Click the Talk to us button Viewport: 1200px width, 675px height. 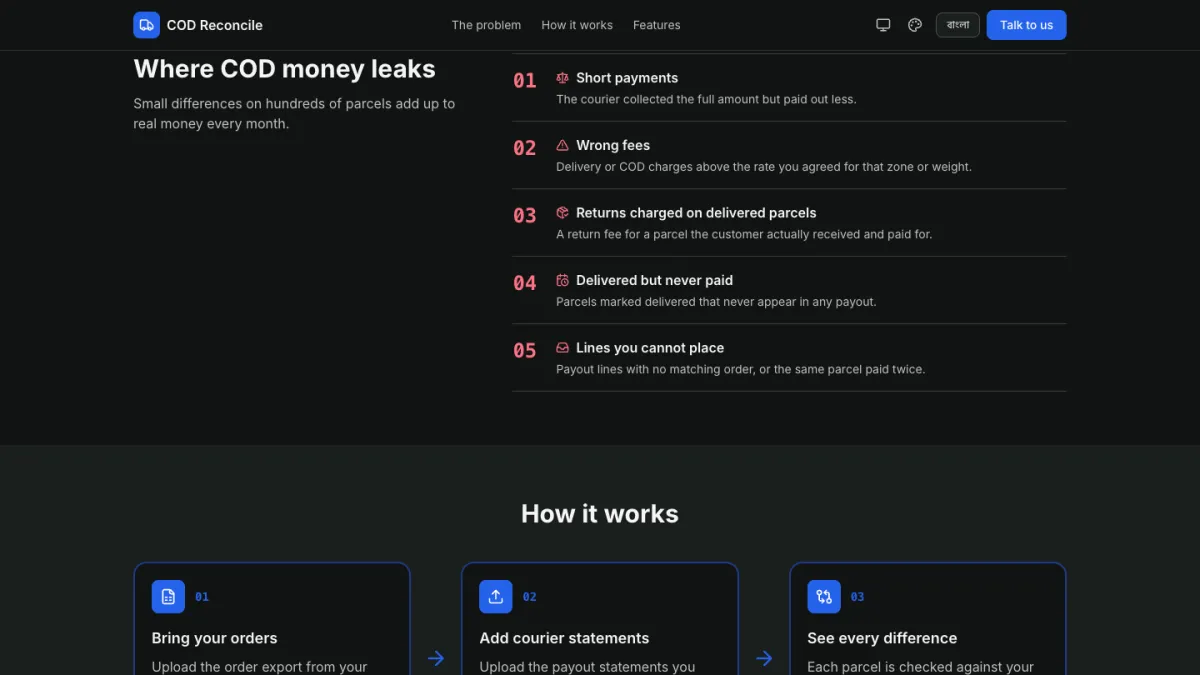[x=1026, y=25]
